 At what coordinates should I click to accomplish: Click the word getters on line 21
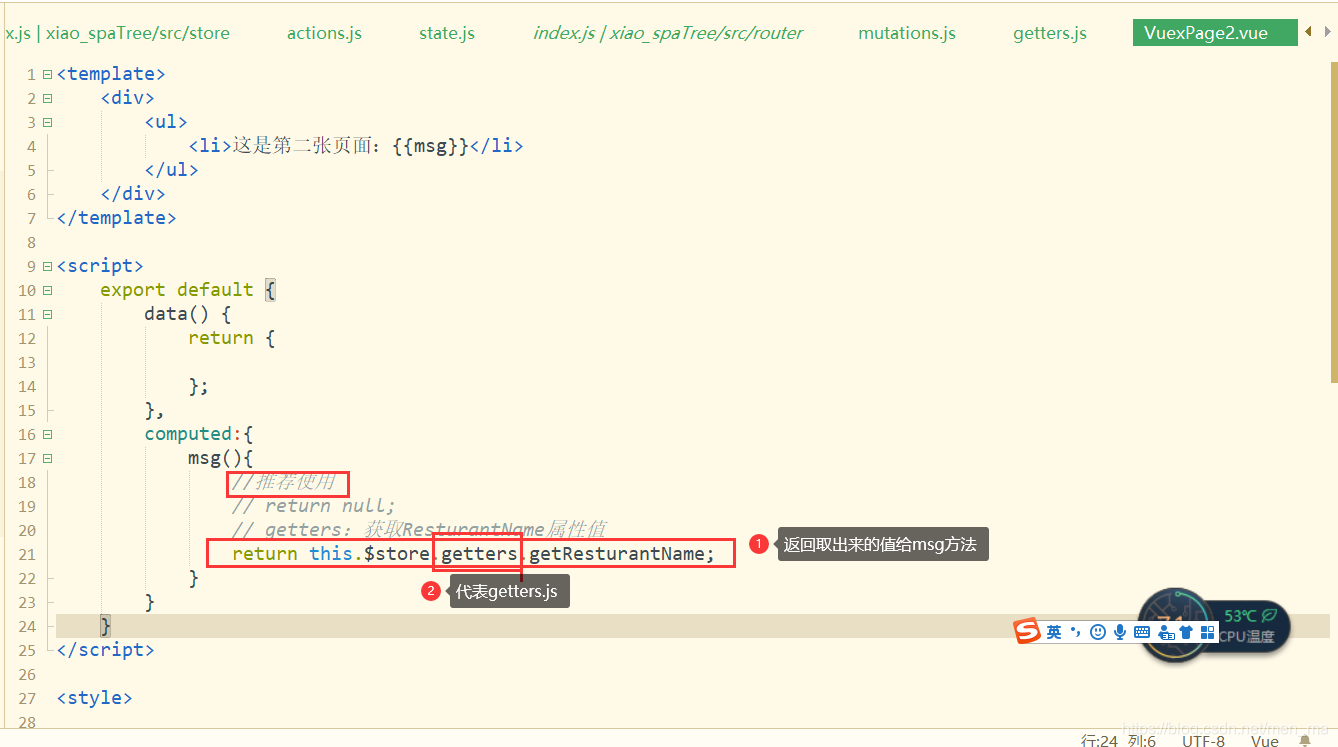click(480, 554)
